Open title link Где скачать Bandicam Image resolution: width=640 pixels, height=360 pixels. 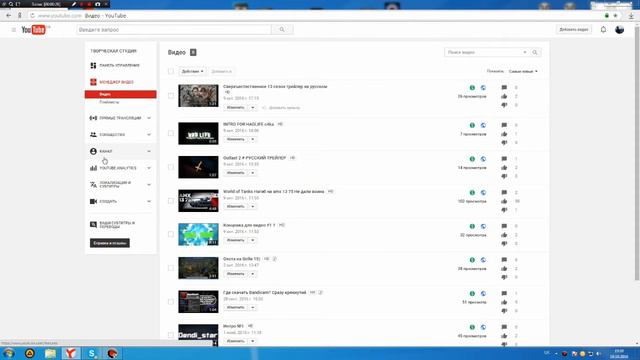coord(264,293)
